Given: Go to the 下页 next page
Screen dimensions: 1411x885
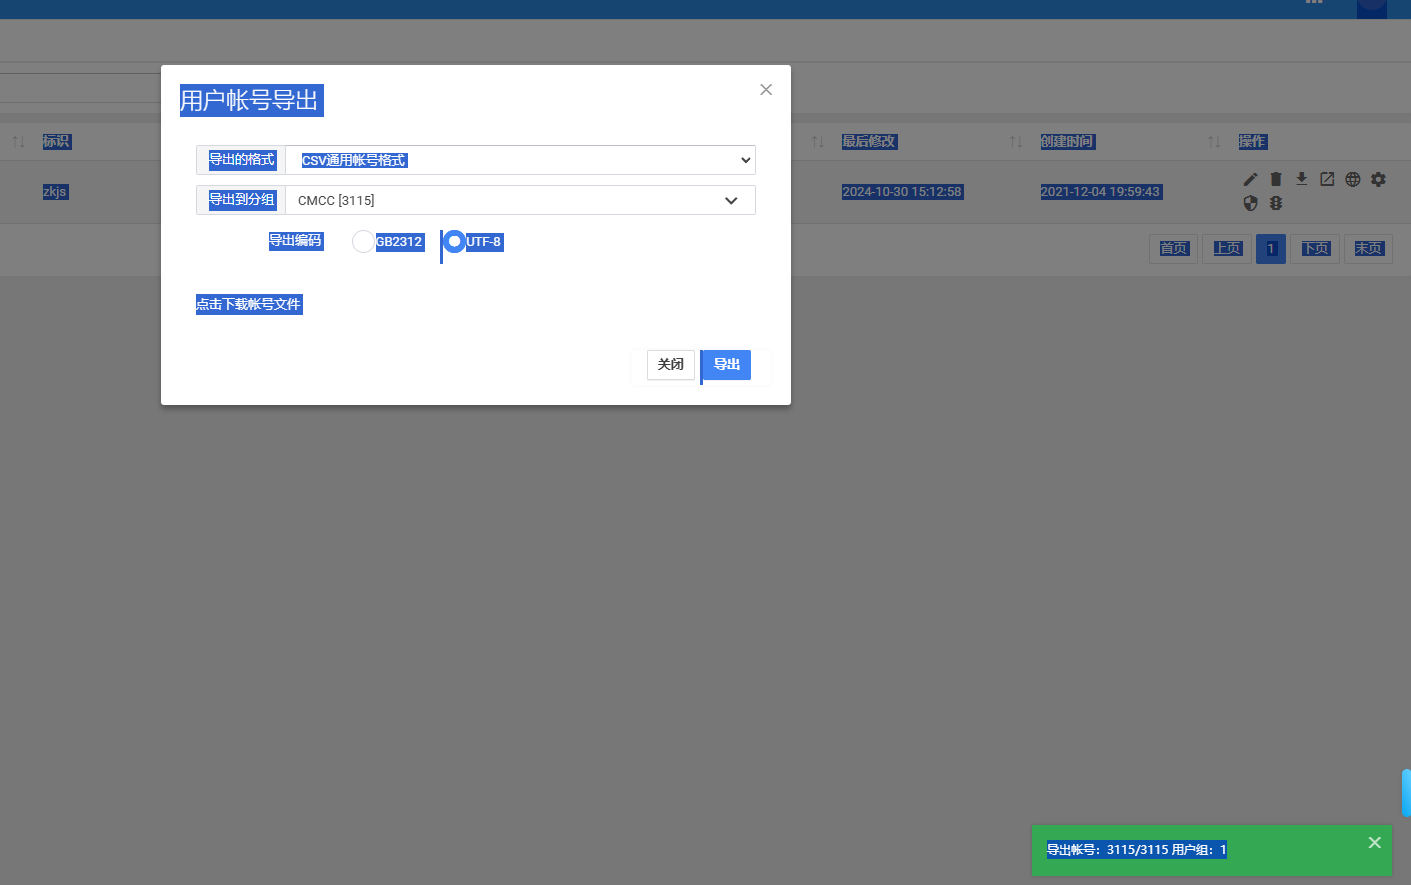Looking at the screenshot, I should [1316, 249].
